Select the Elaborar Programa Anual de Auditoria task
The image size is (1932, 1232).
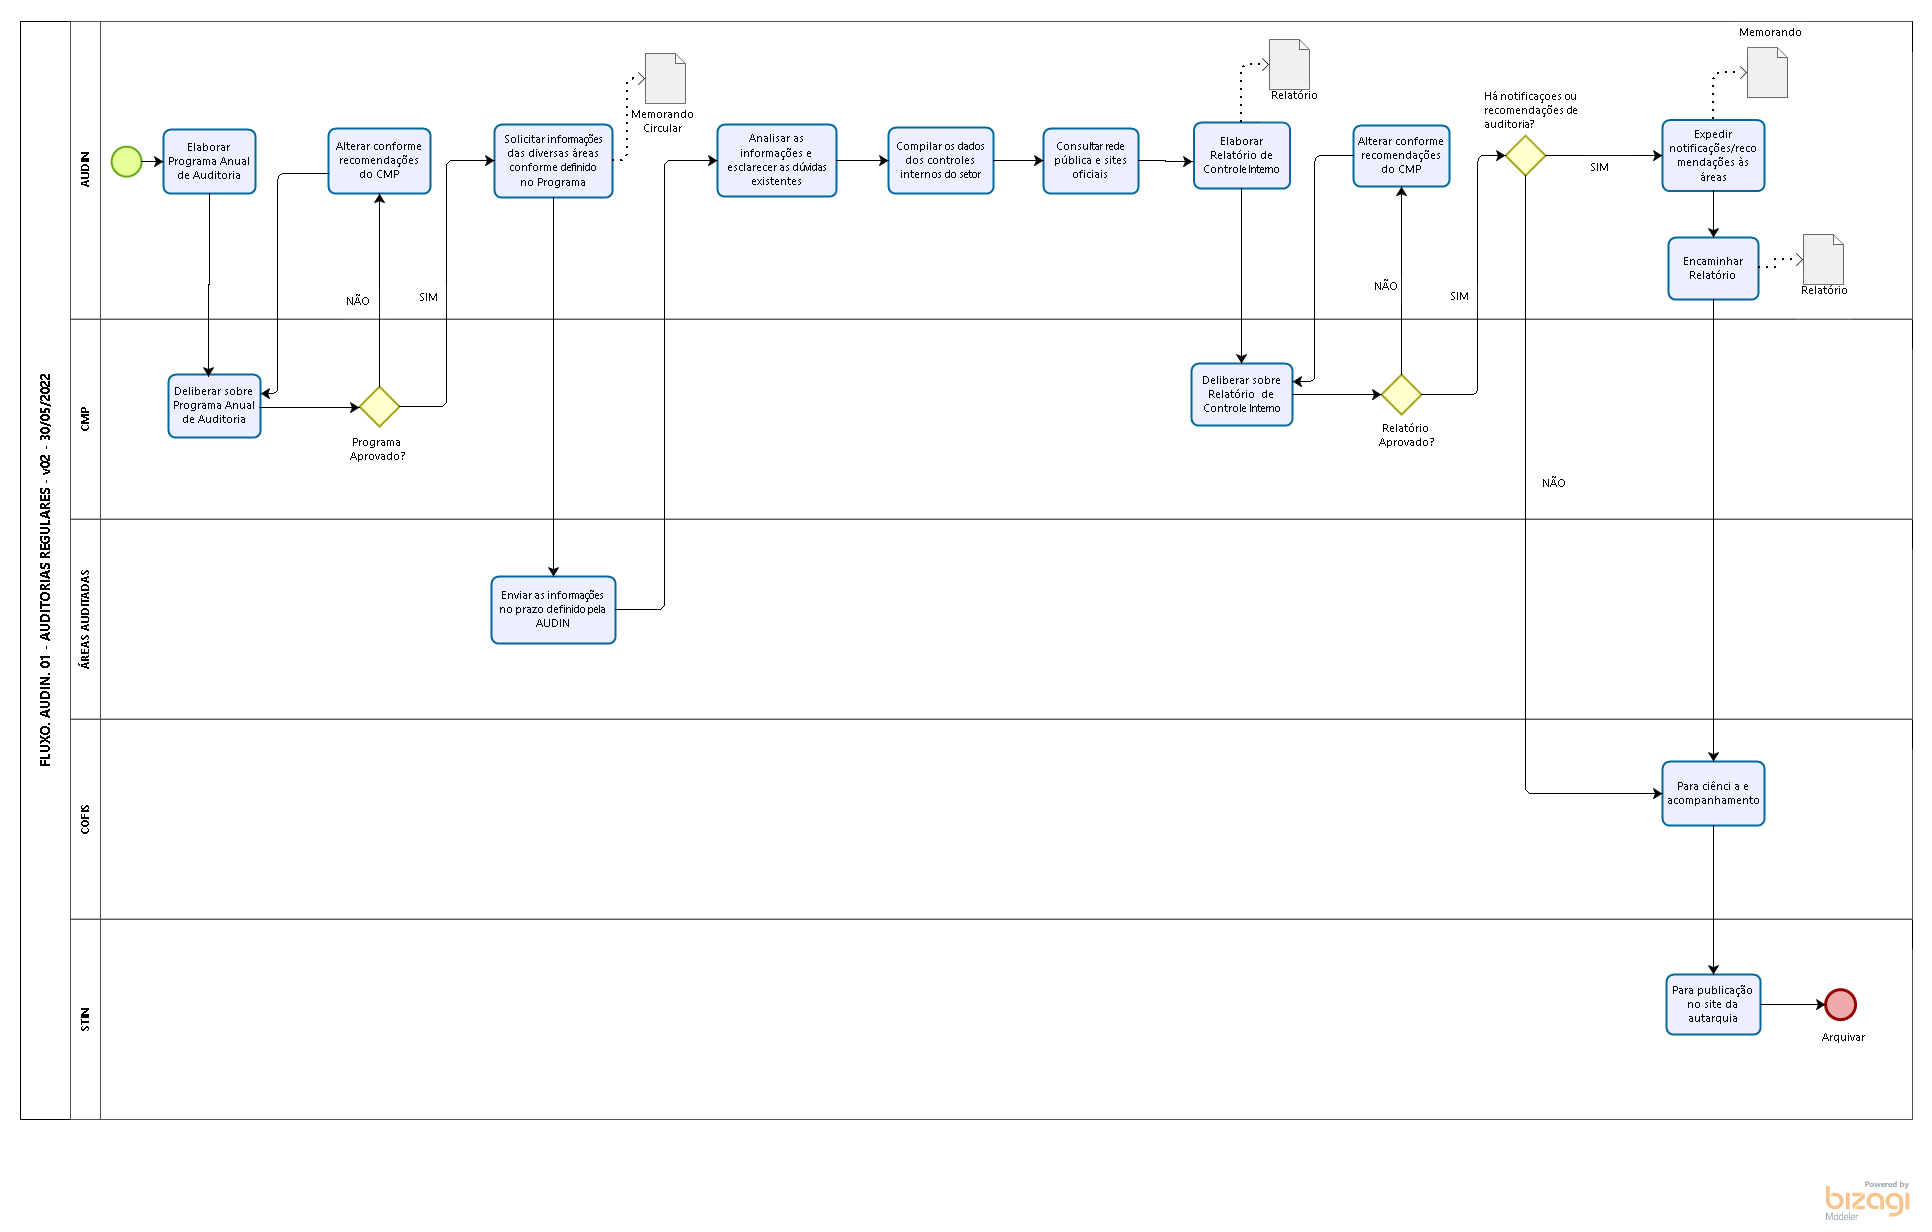[209, 161]
